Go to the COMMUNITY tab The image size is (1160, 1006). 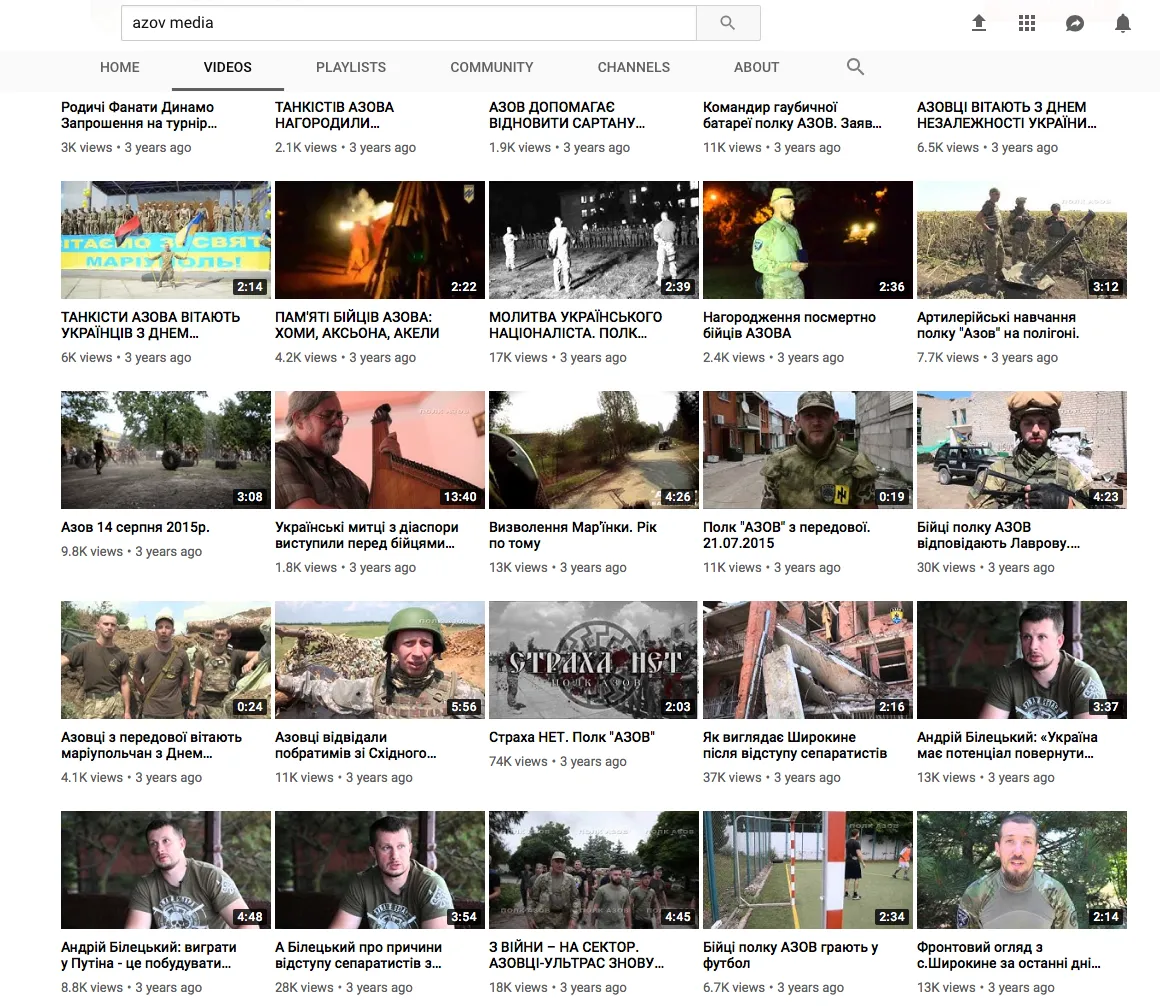(x=492, y=67)
